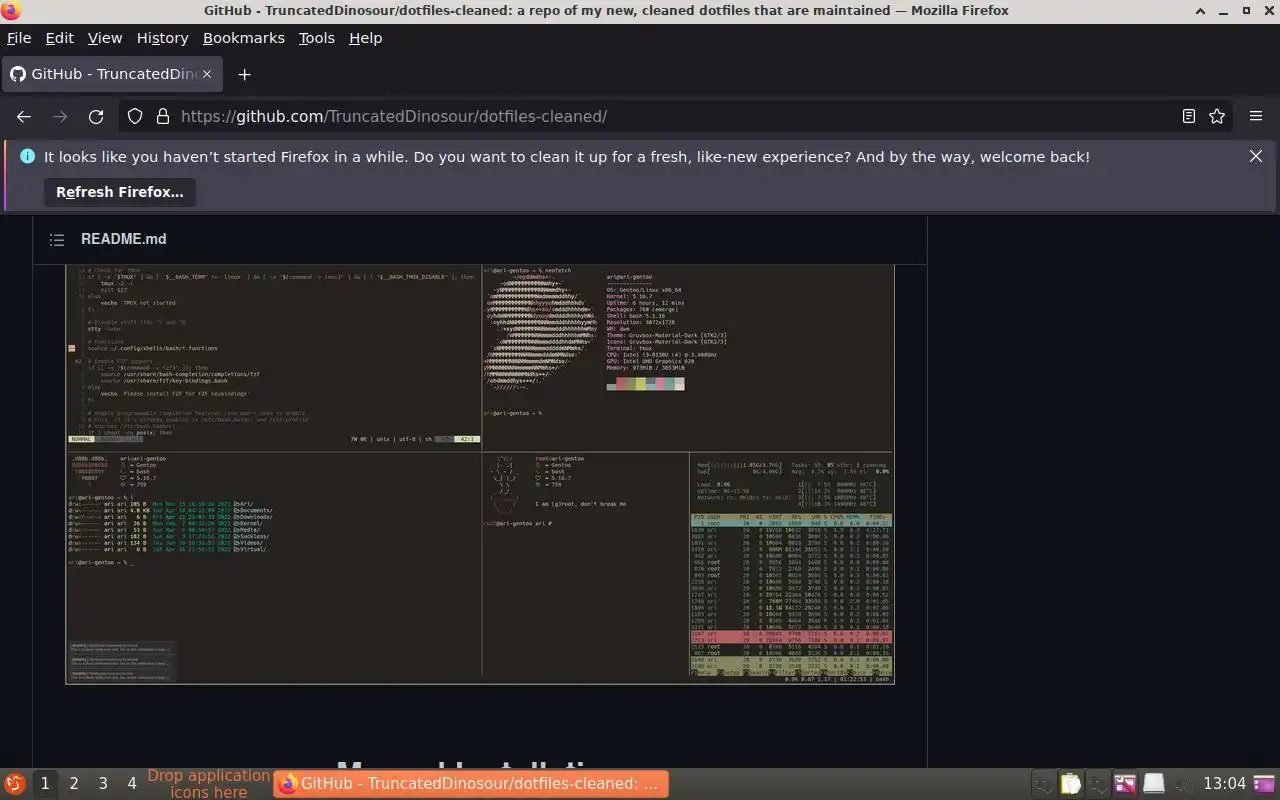Open the Tools menu
This screenshot has width=1280, height=800.
[x=317, y=38]
